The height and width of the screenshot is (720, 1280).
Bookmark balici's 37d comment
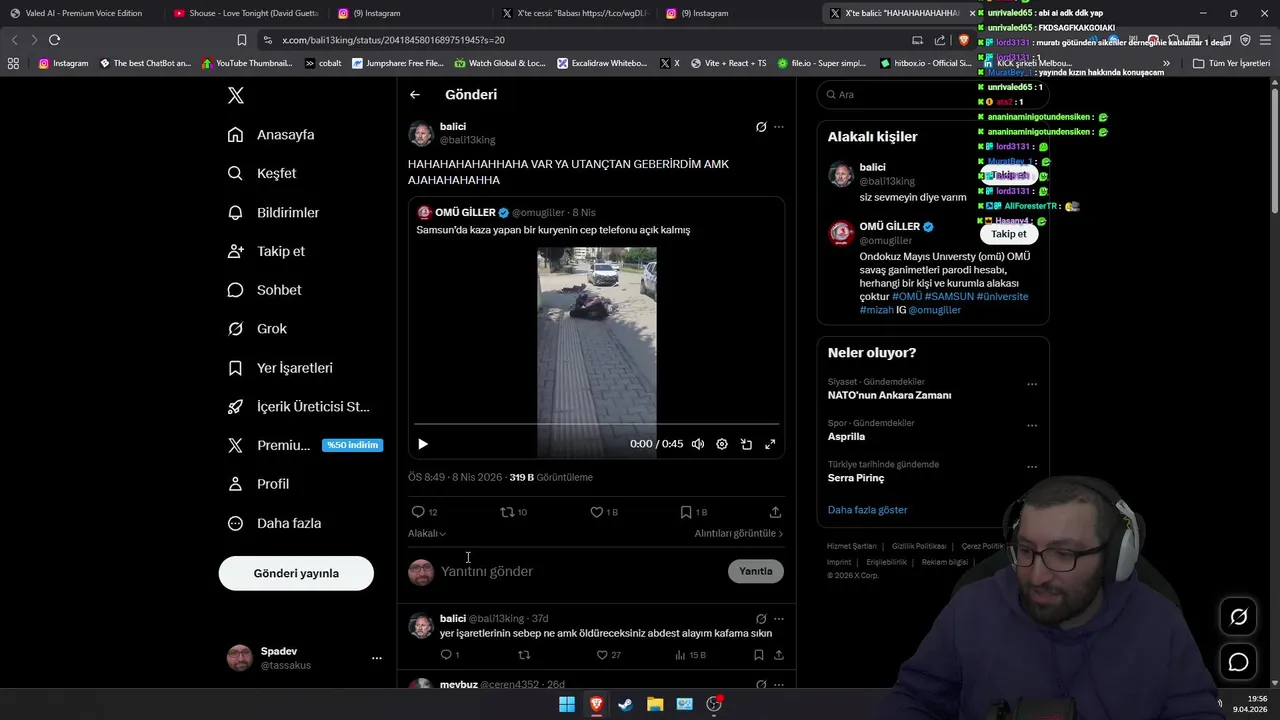[758, 655]
